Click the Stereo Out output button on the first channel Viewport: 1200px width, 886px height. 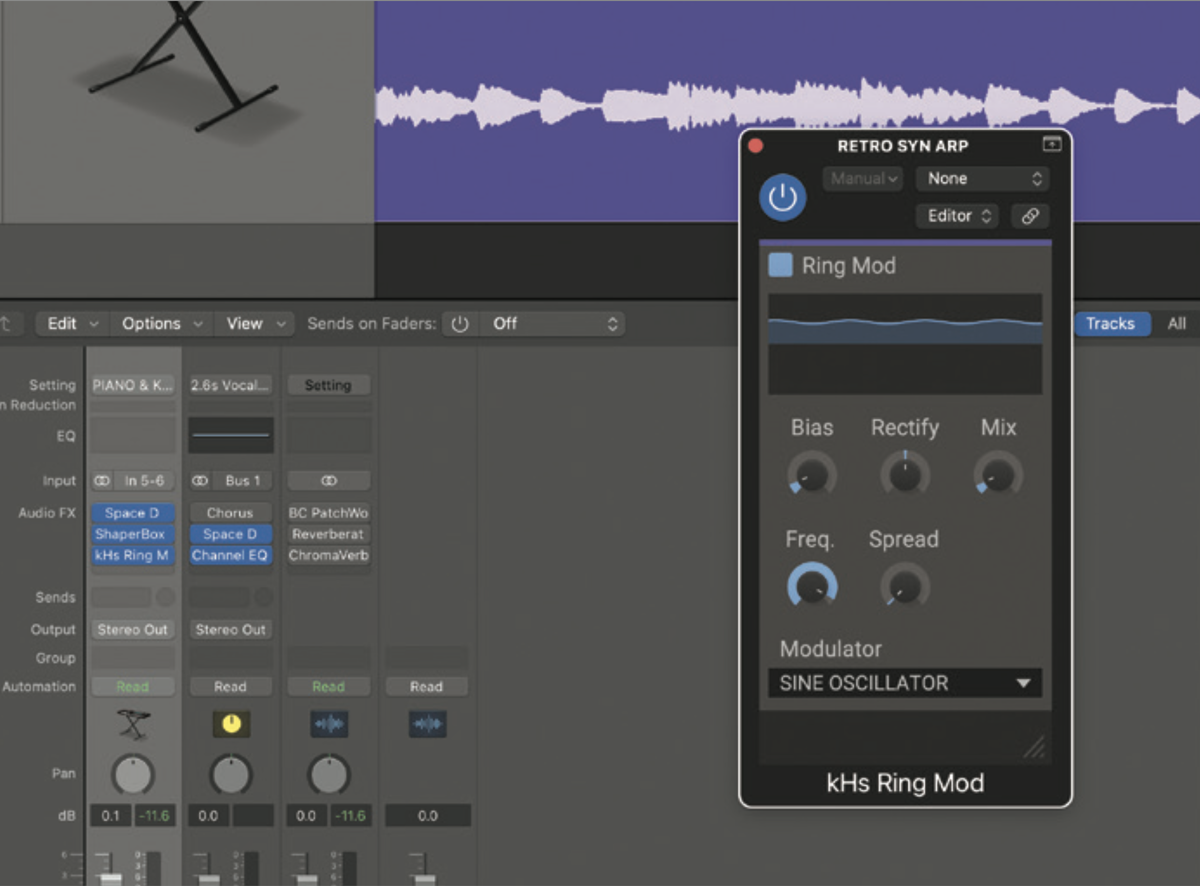click(x=131, y=629)
